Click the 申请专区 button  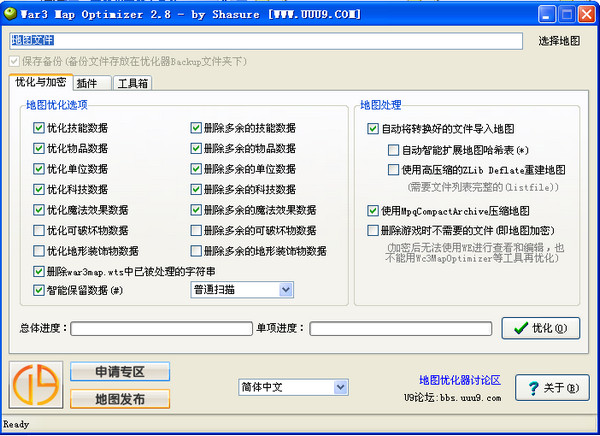pos(120,372)
